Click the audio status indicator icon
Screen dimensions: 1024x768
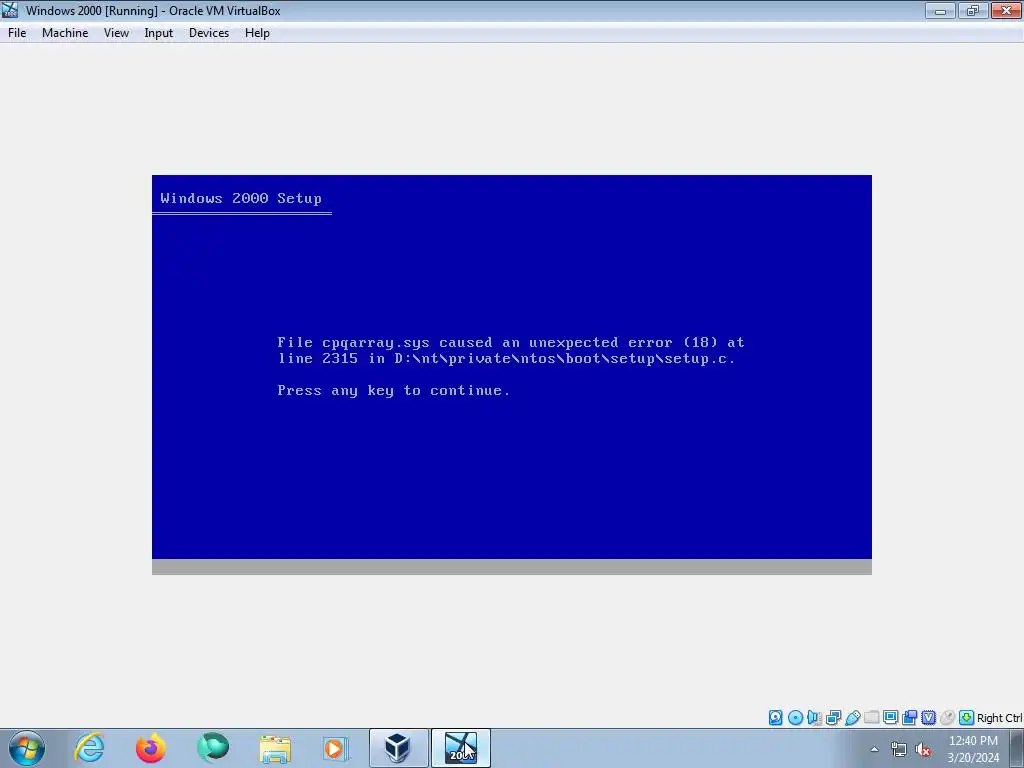pyautogui.click(x=814, y=718)
